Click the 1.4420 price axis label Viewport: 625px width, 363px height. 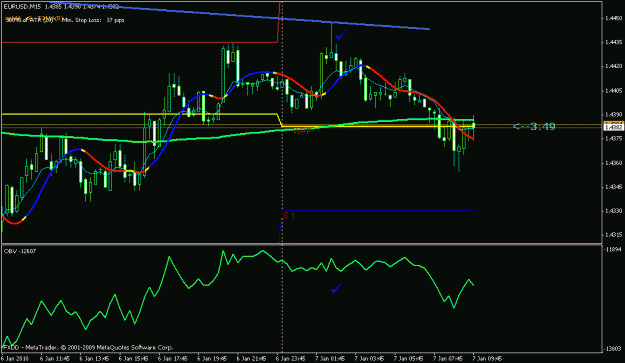click(x=613, y=66)
